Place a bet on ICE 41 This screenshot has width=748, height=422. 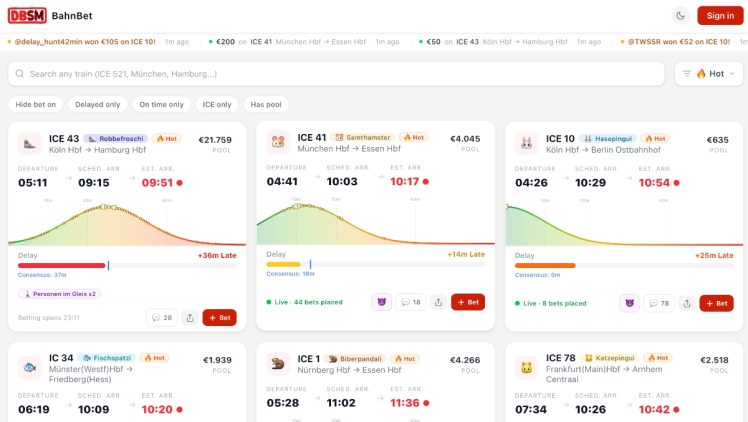click(x=467, y=302)
